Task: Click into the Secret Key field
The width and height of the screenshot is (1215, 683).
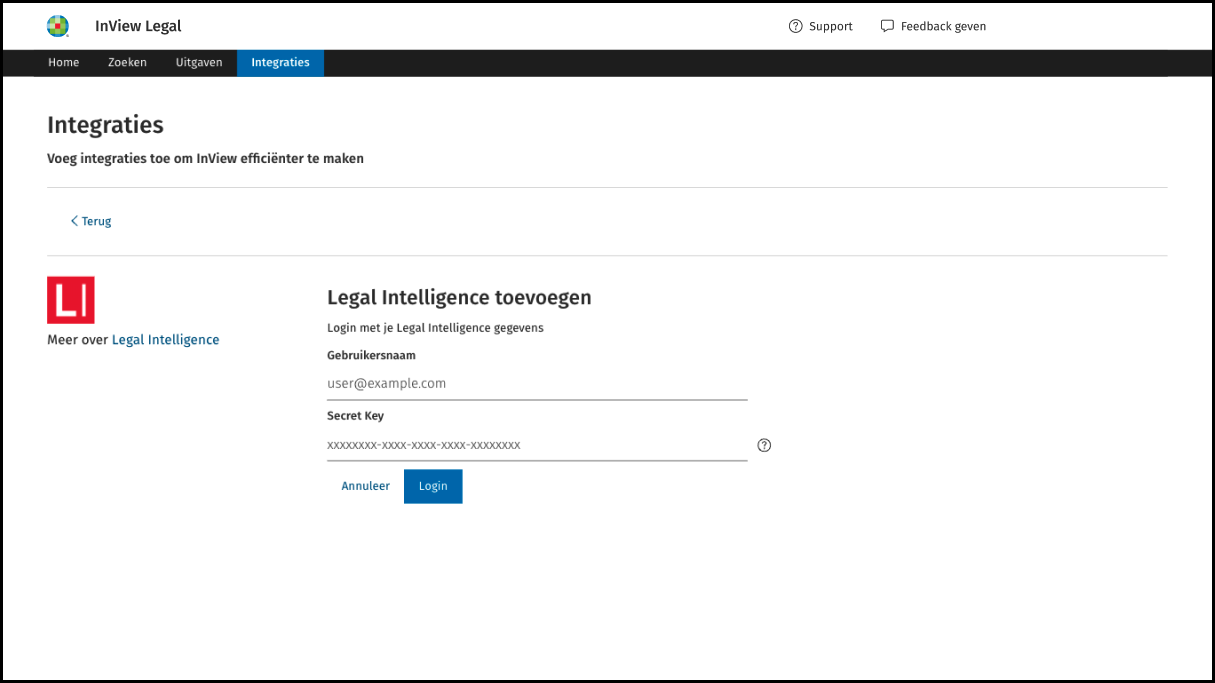Action: click(537, 445)
